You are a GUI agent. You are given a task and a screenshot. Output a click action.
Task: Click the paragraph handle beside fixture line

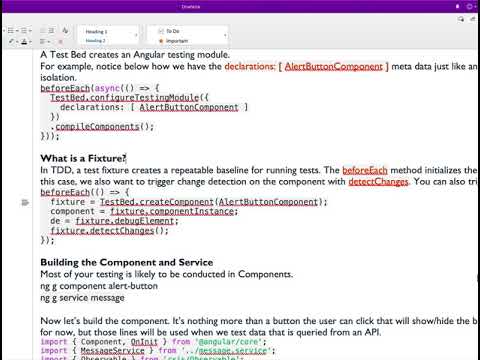point(25,202)
